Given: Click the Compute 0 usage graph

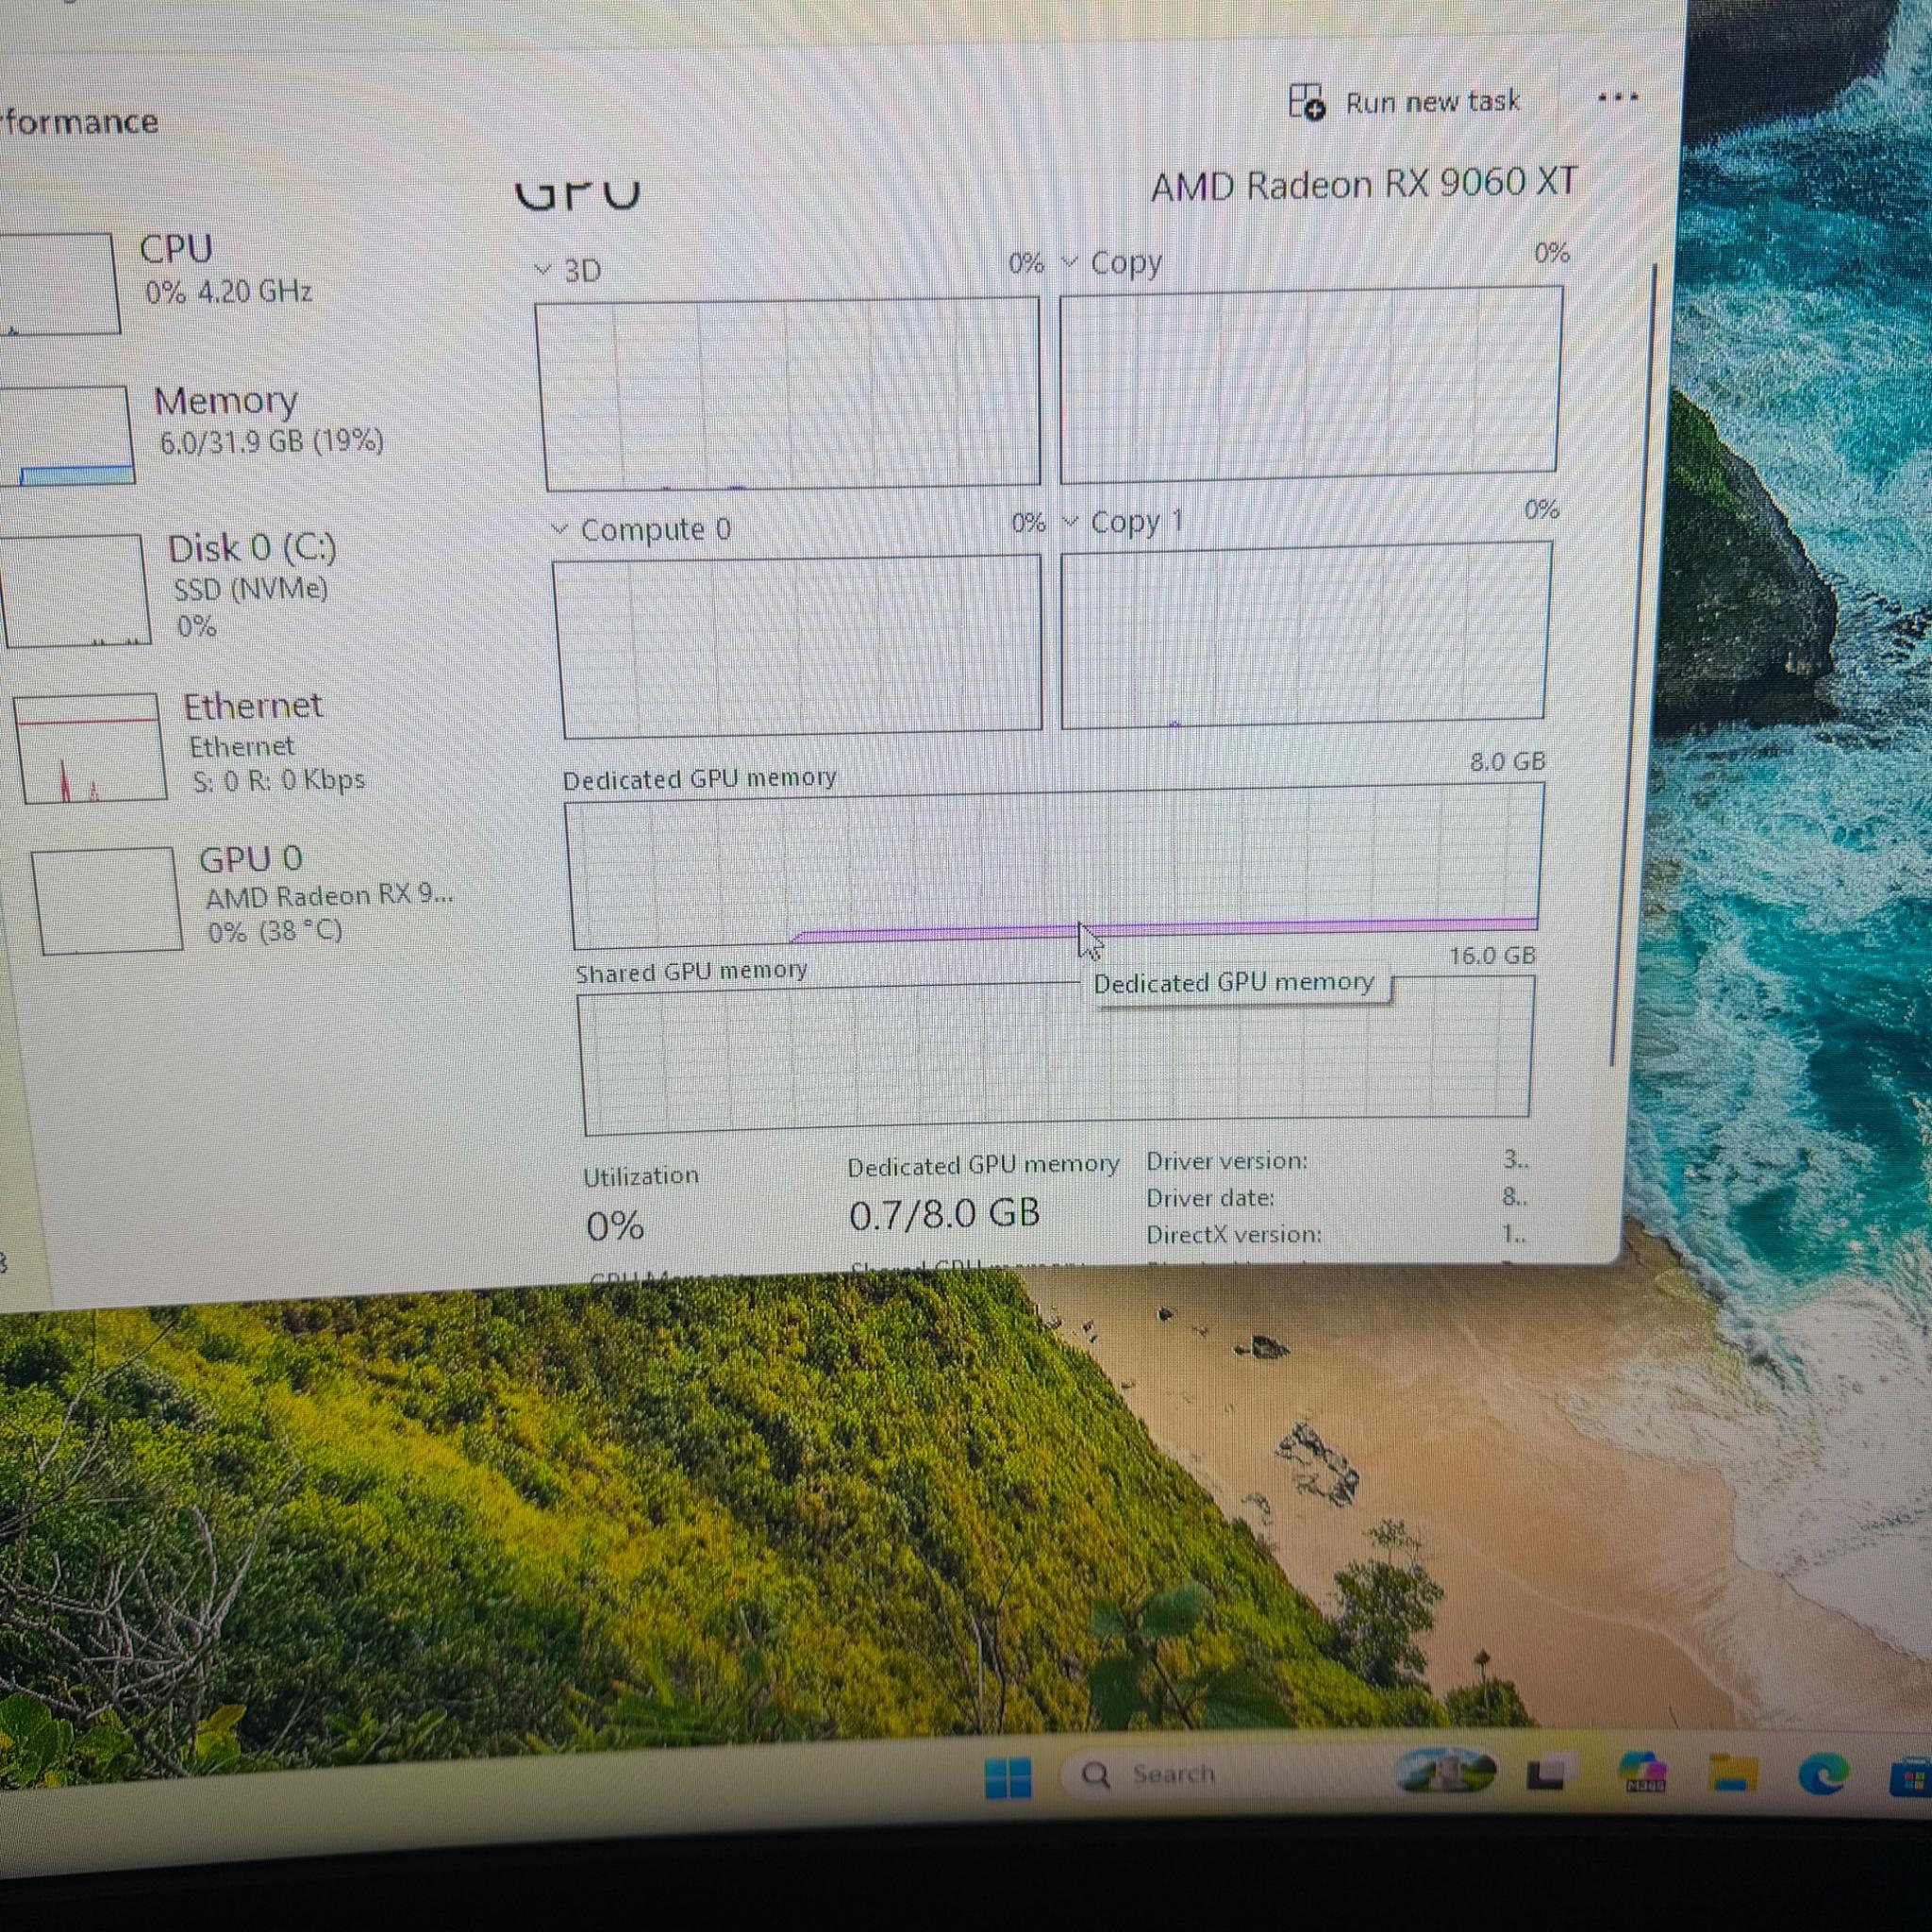Looking at the screenshot, I should [x=800, y=646].
